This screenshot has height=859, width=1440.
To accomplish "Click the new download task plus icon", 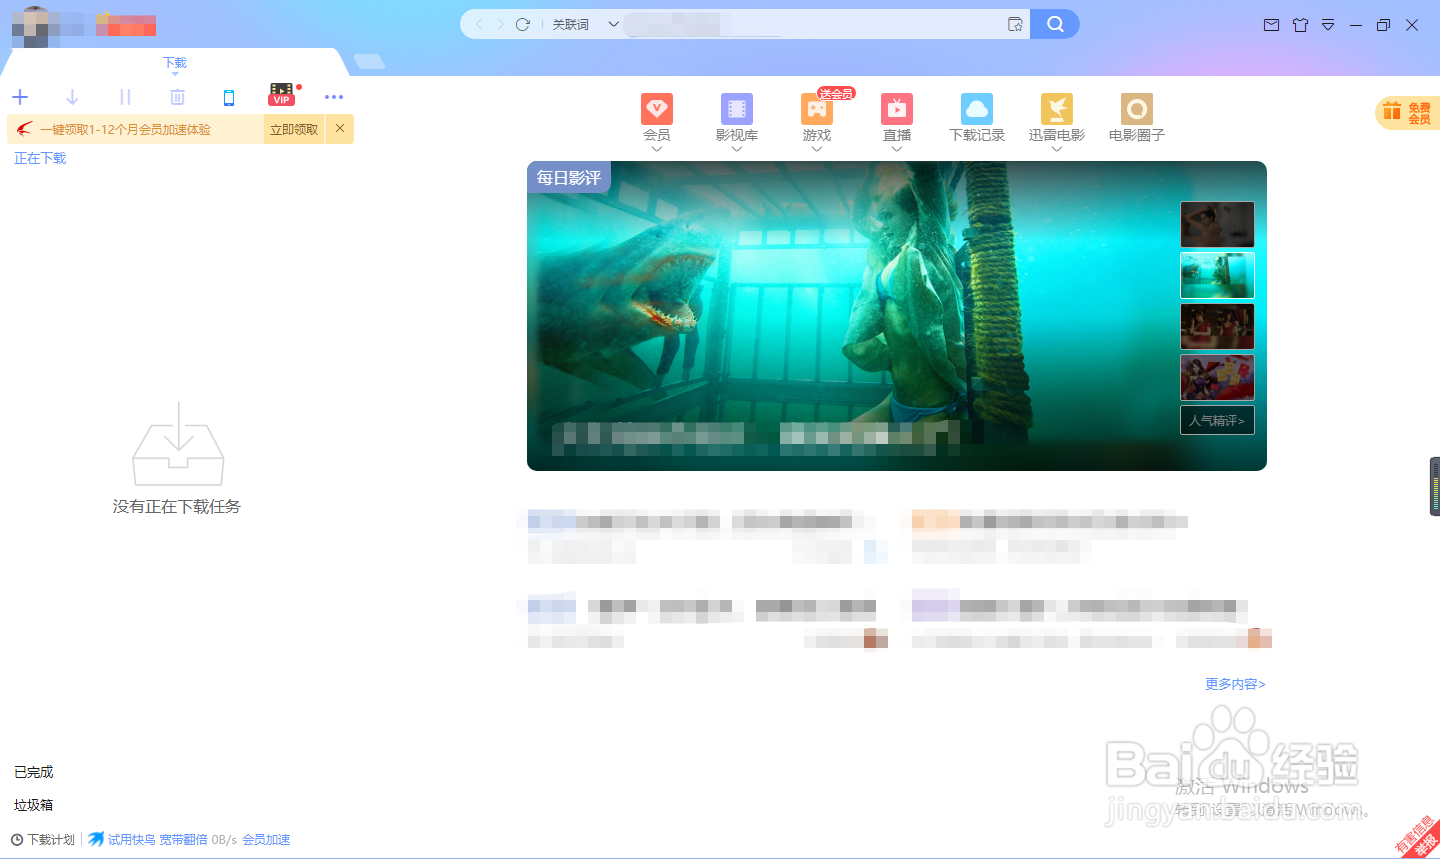I will pos(20,97).
